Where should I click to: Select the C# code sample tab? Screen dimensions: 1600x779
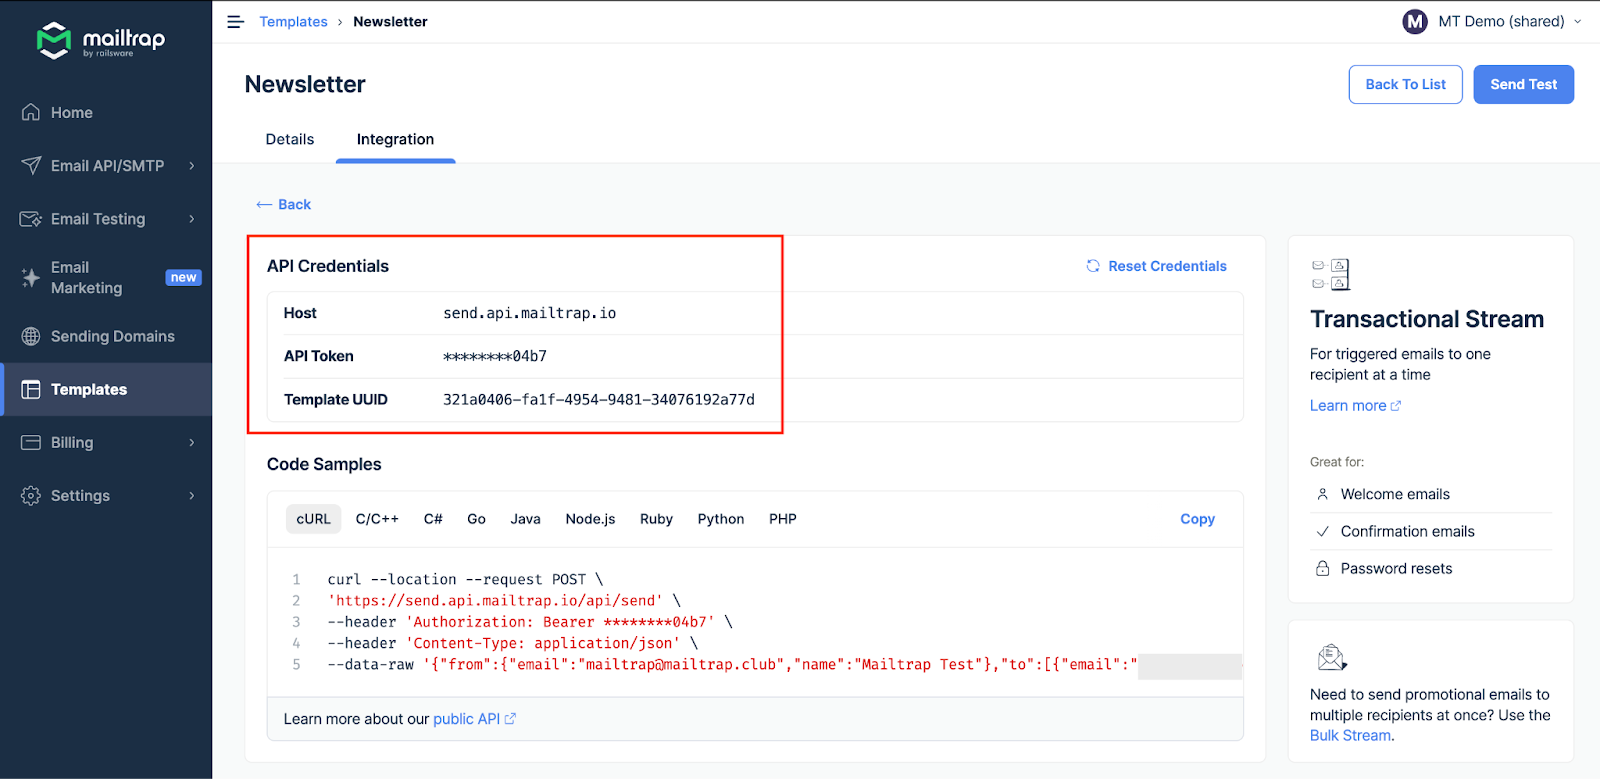433,519
